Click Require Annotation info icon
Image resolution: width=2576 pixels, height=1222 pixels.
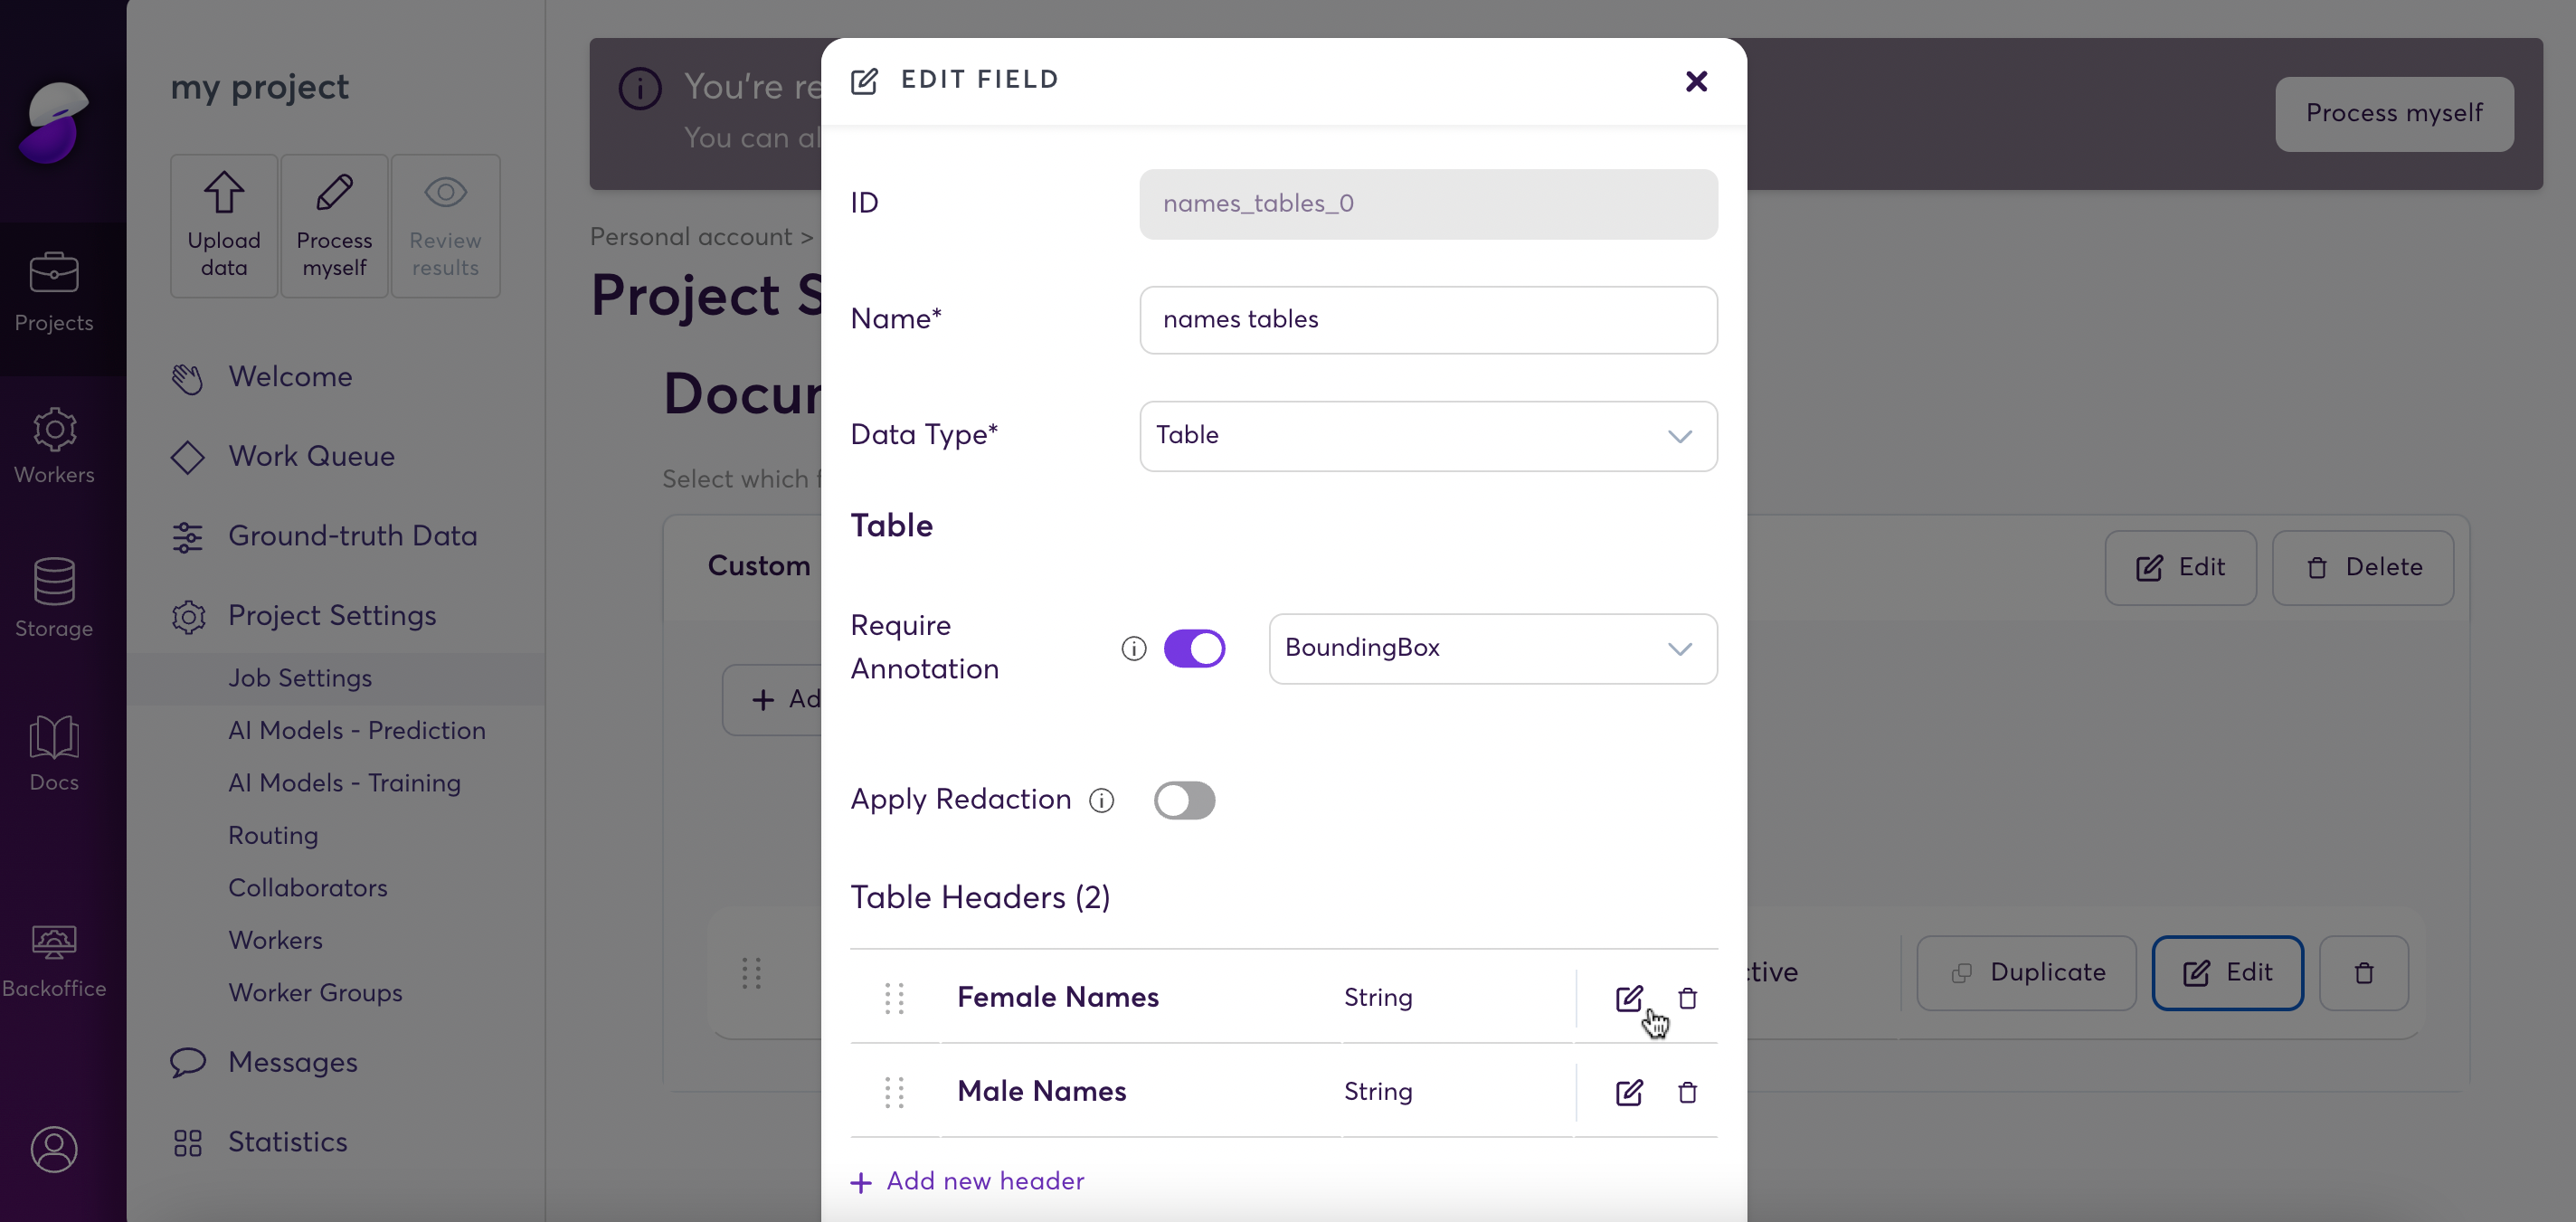(x=1133, y=649)
